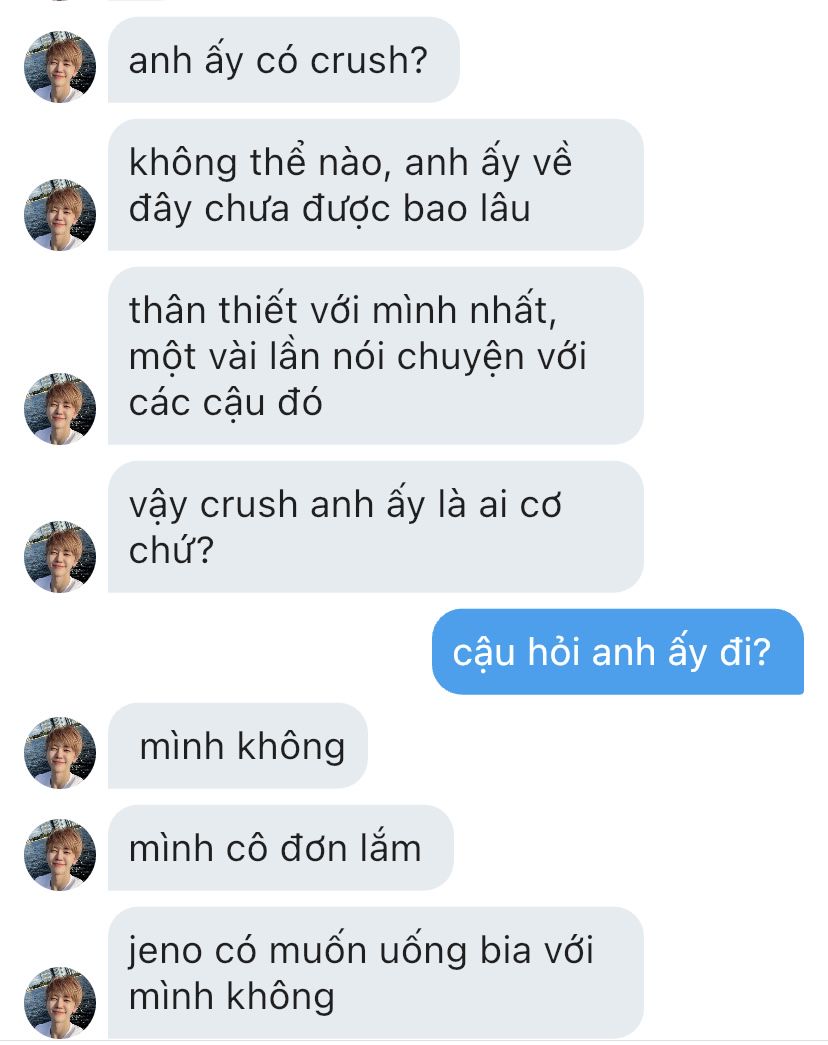Select the "anh ấy có crush?" message bubble

tap(283, 60)
